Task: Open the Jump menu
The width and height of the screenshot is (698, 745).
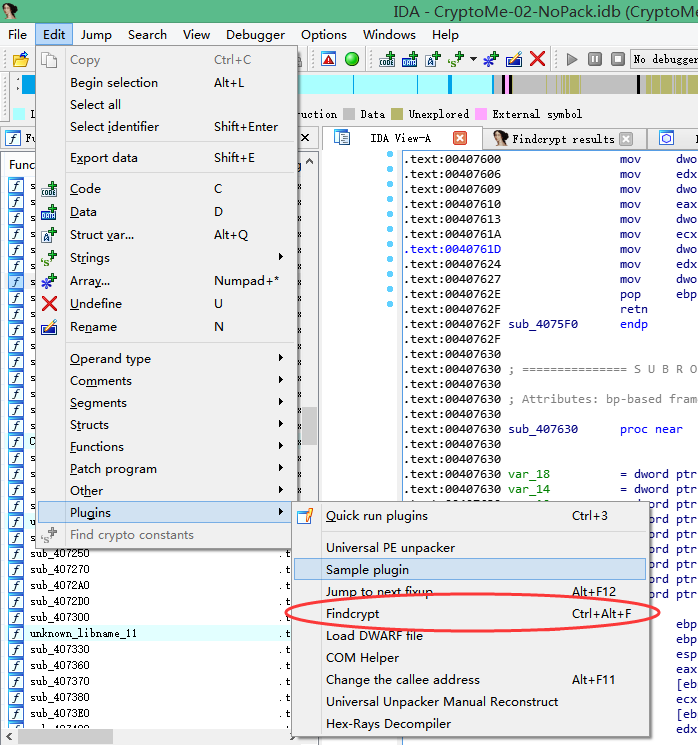Action: pyautogui.click(x=96, y=35)
